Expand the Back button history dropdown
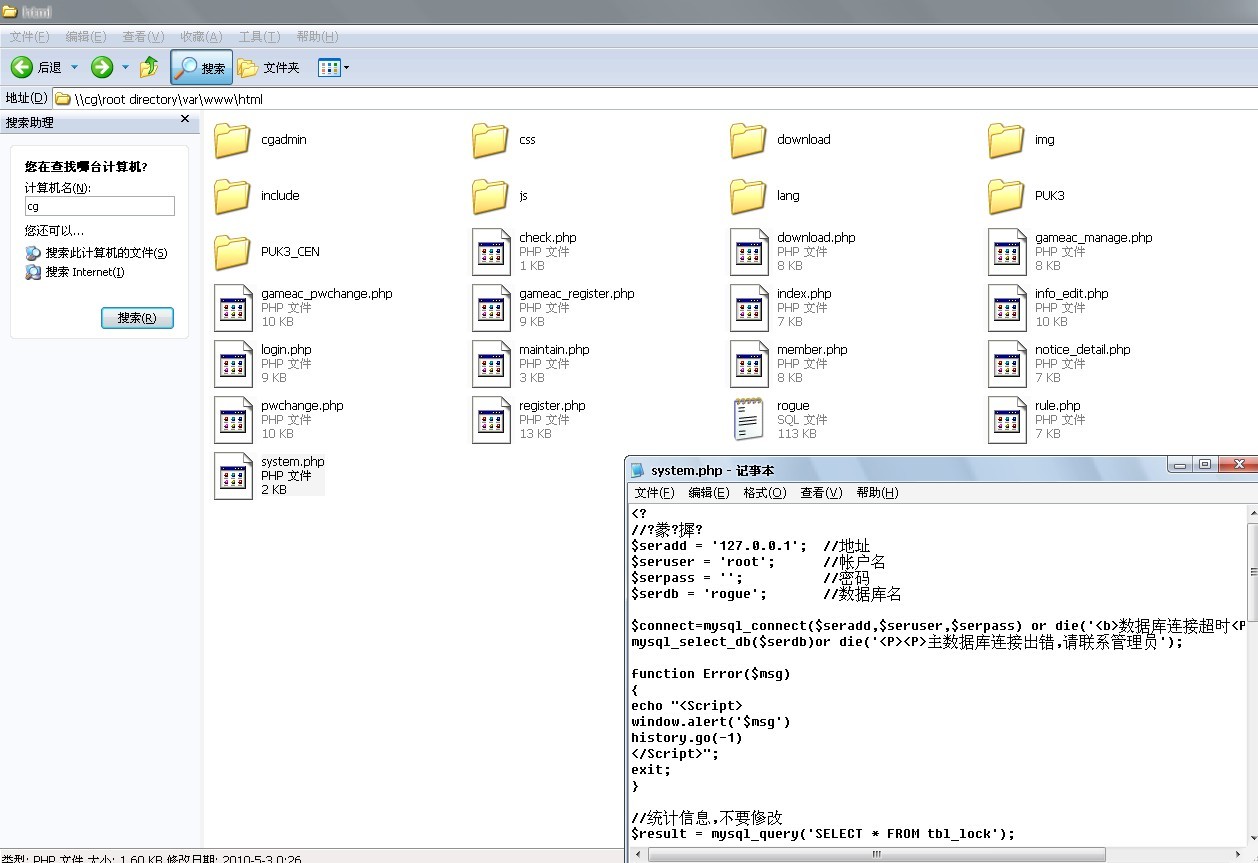The image size is (1258, 863). [74, 67]
